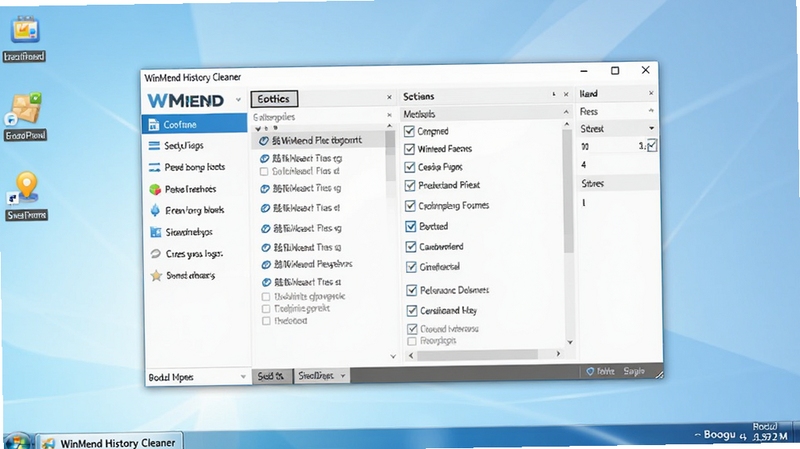Click the water drop Ereaforg icon

click(x=155, y=210)
